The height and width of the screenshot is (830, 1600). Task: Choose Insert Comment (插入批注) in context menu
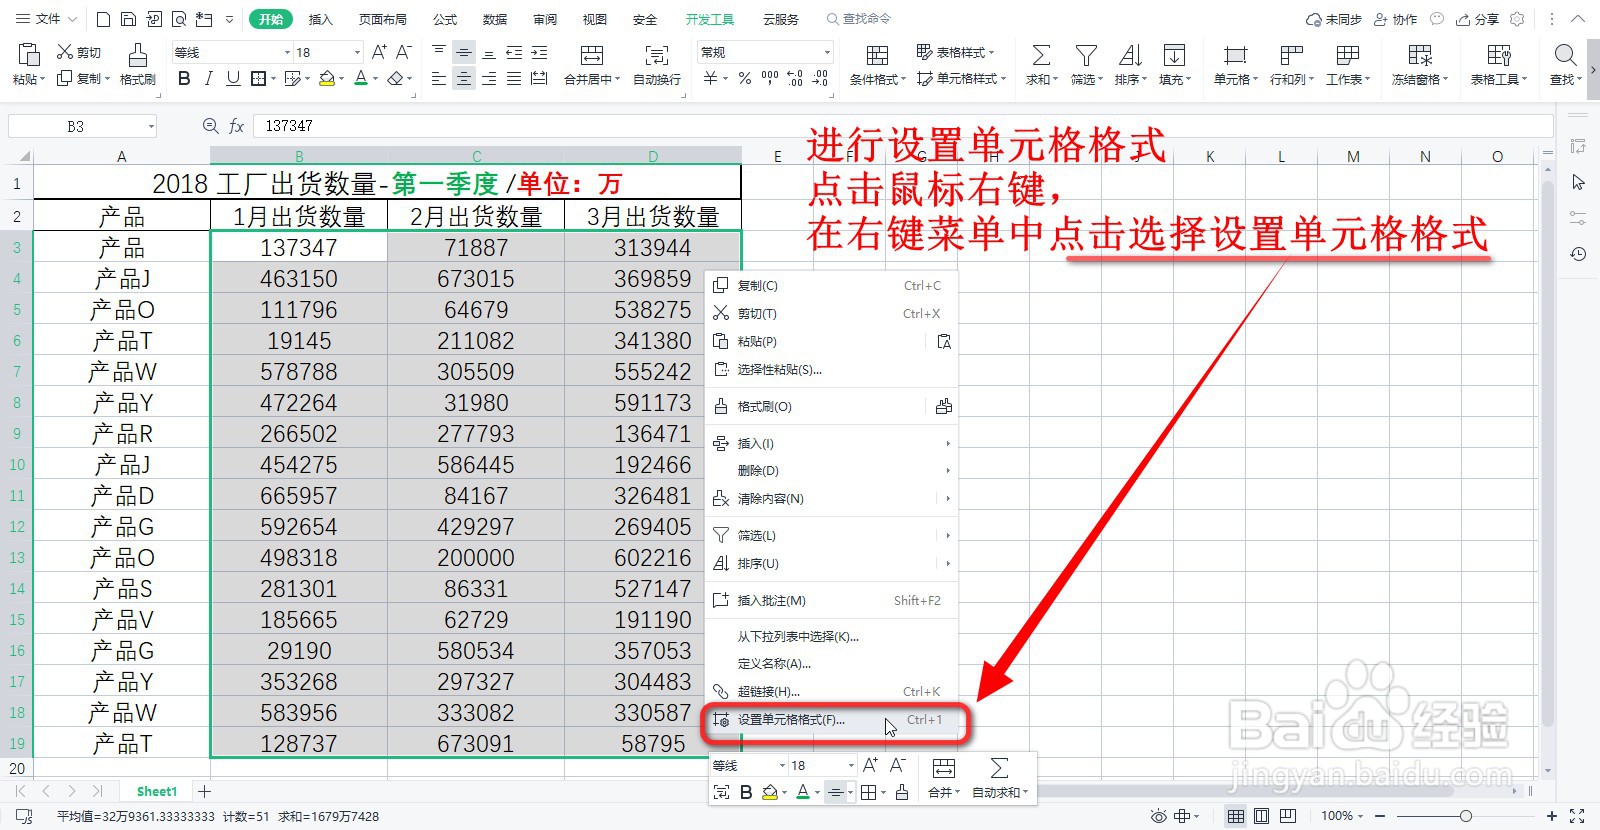831,600
